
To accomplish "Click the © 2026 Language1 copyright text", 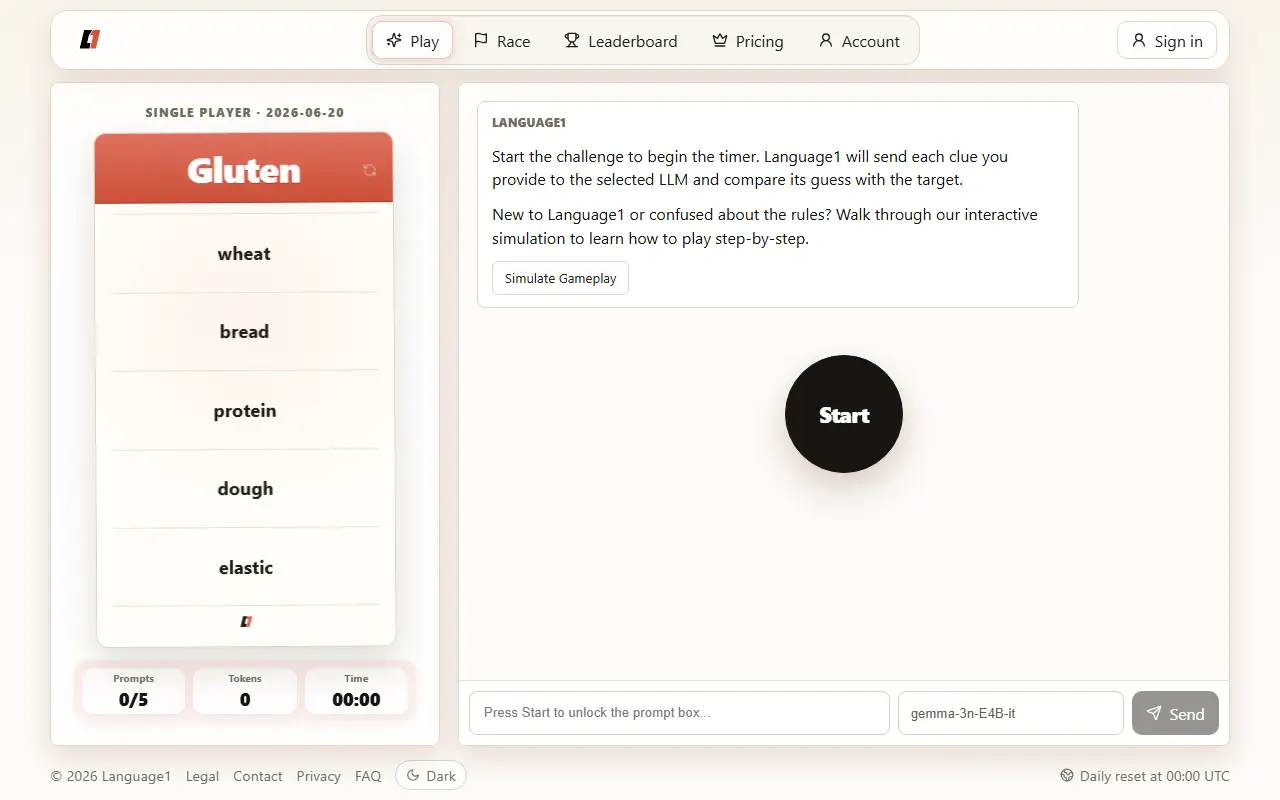I will pyautogui.click(x=111, y=776).
